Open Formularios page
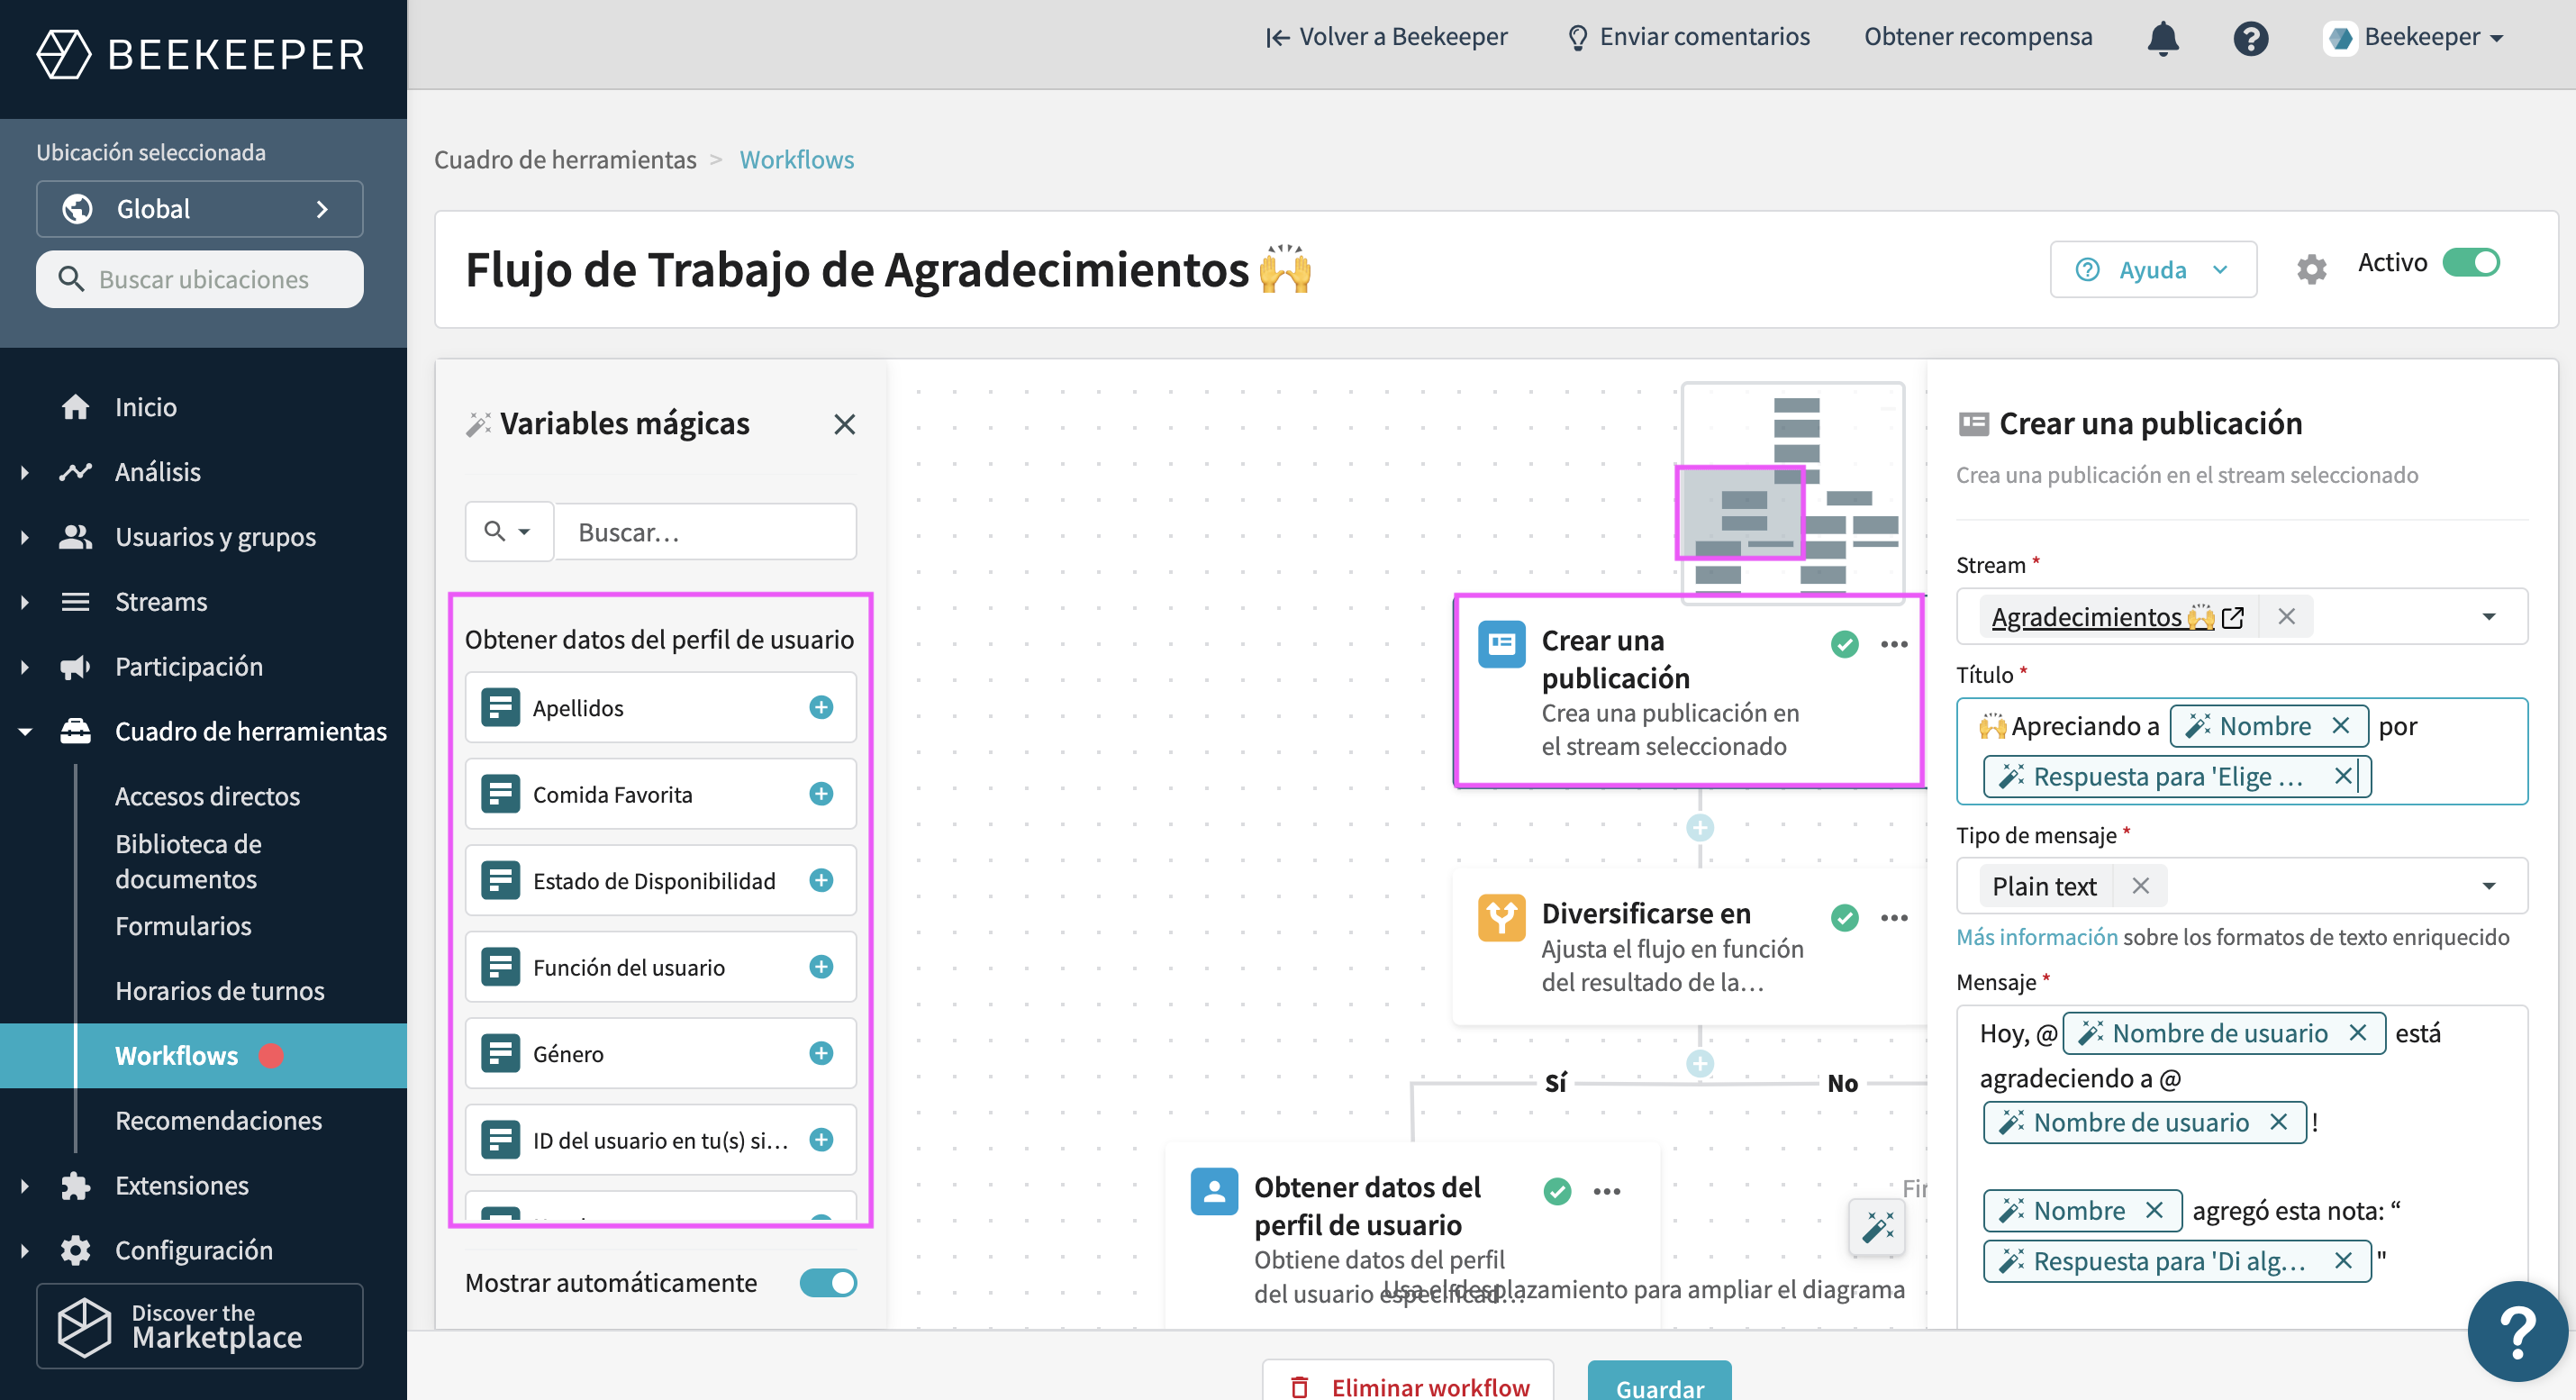 click(x=183, y=926)
